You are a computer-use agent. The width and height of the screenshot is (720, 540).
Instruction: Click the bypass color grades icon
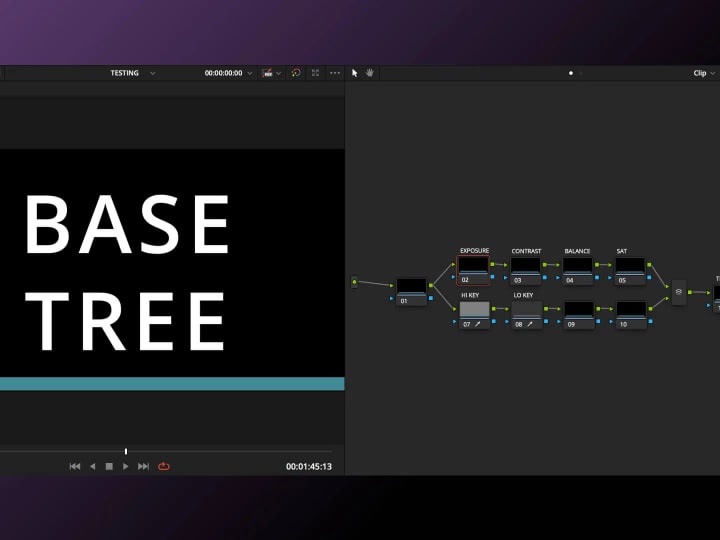click(x=267, y=73)
